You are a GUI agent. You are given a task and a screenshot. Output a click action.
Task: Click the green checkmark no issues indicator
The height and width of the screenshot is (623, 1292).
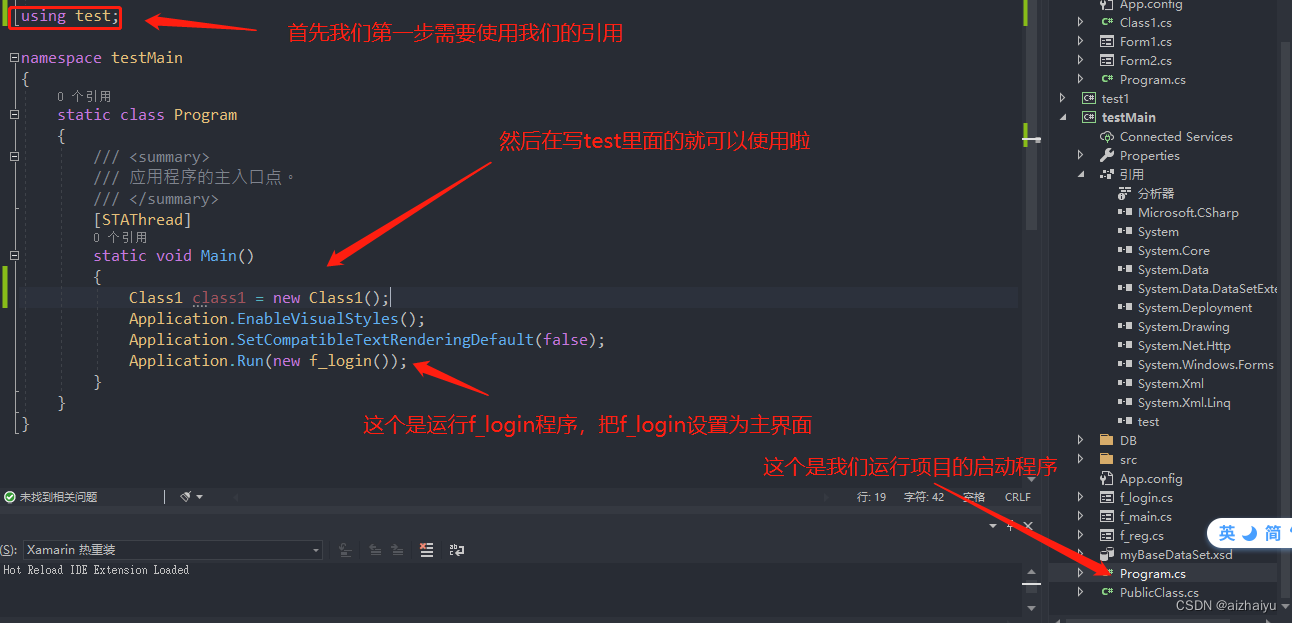coord(10,497)
